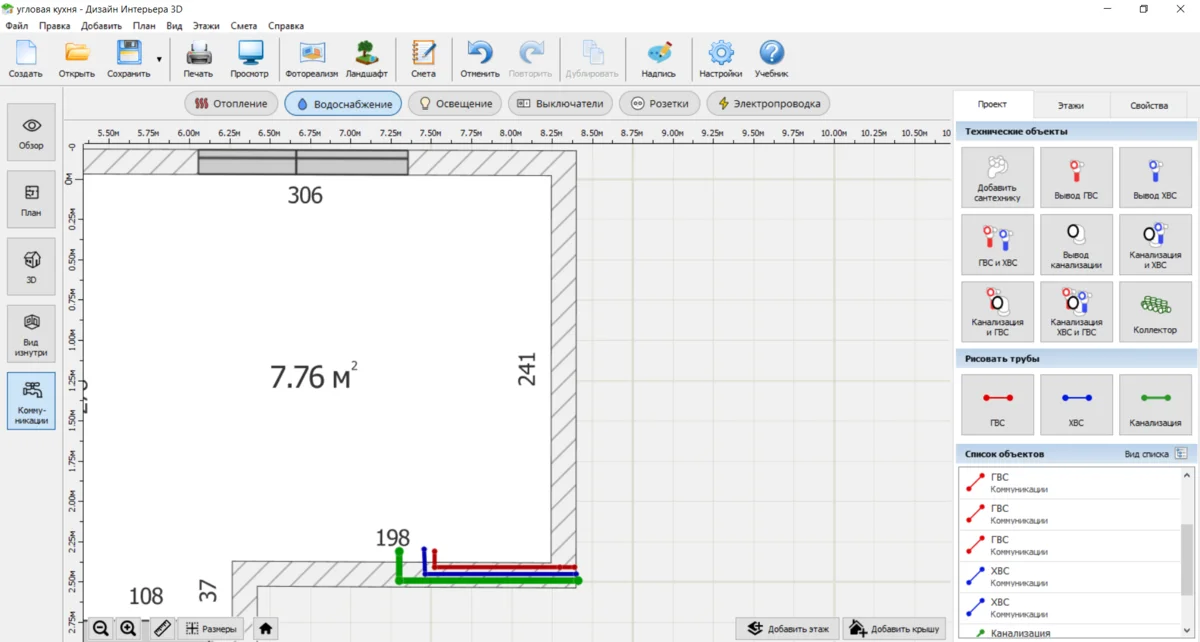This screenshot has width=1200, height=642.
Task: Click the ruler measurement tool icon
Action: pyautogui.click(x=163, y=629)
